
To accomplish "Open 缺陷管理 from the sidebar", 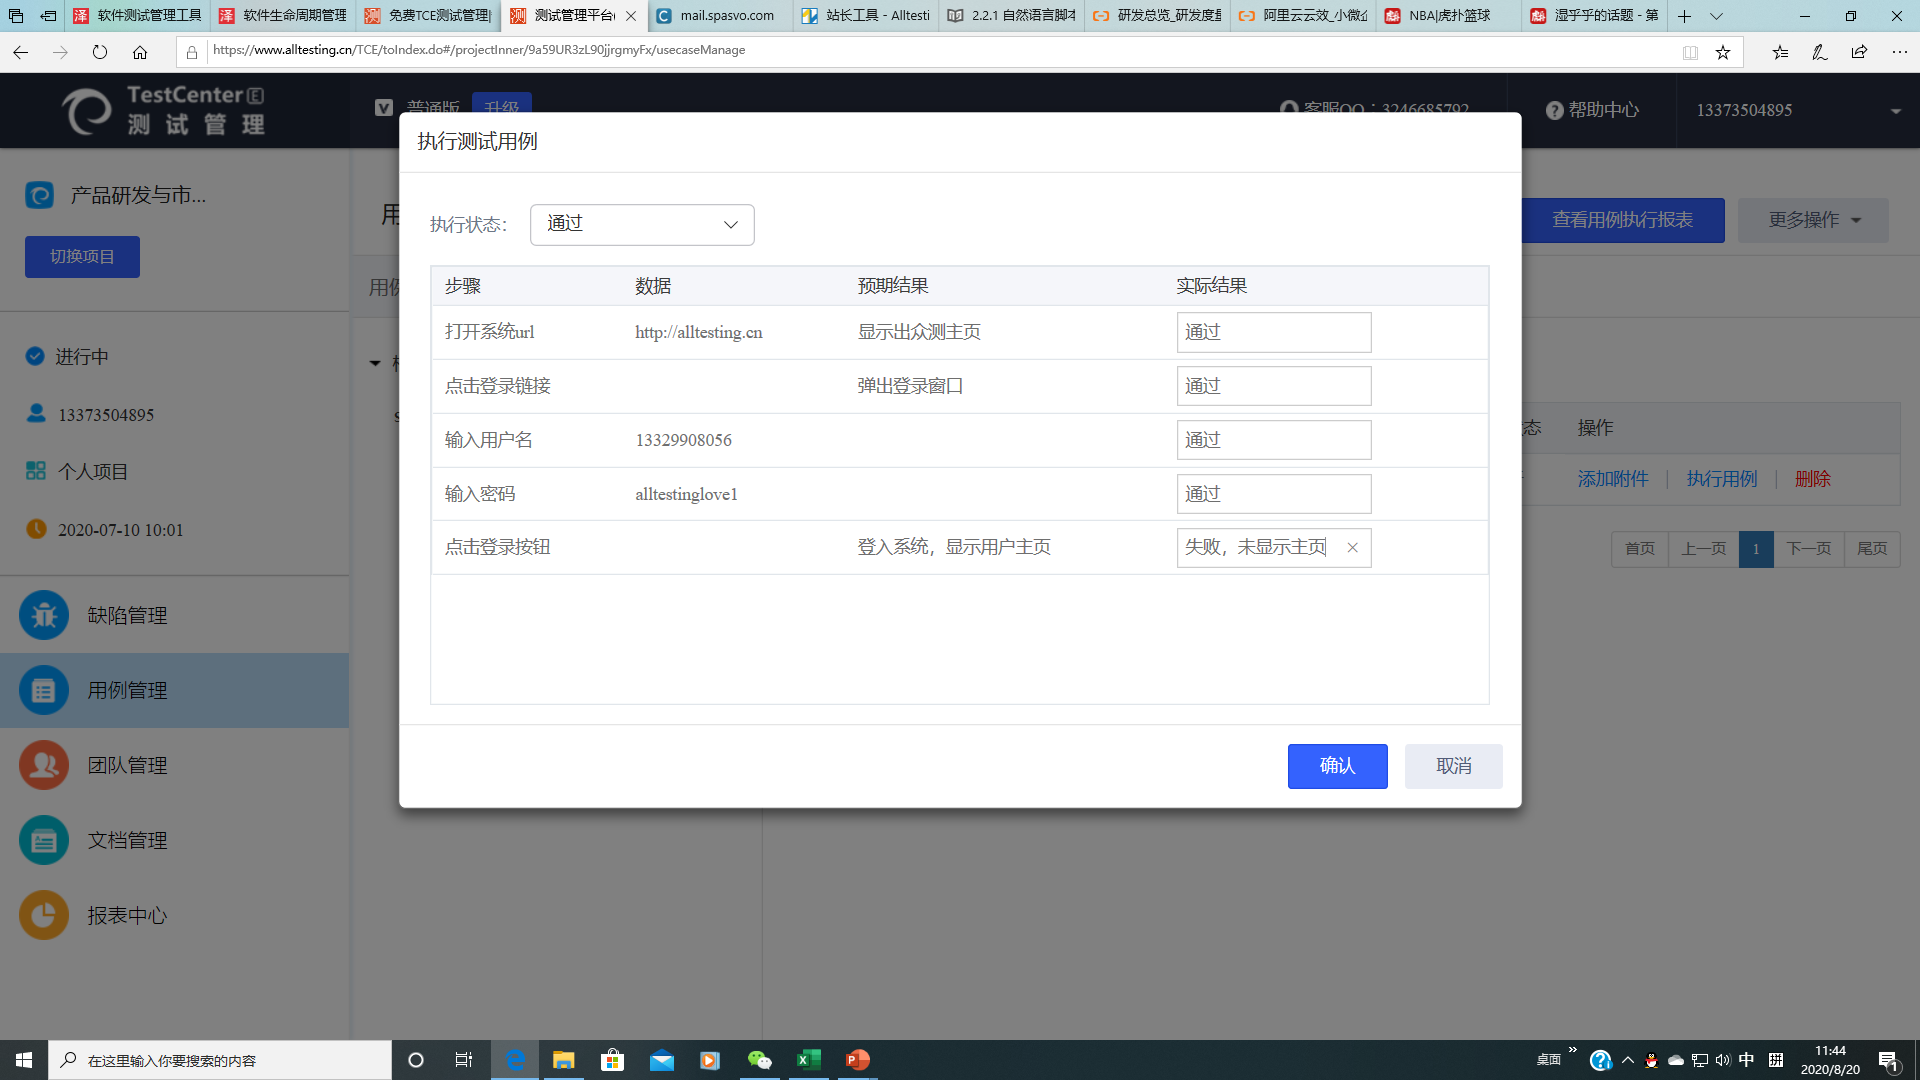I will pyautogui.click(x=127, y=615).
